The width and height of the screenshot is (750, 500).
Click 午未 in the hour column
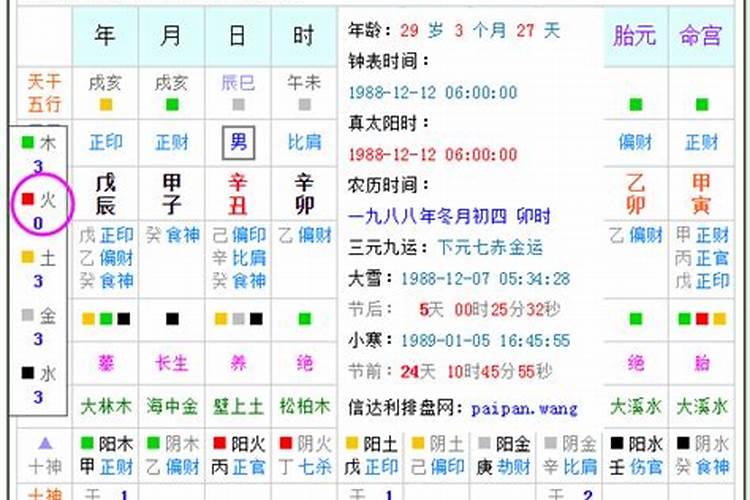[x=304, y=83]
